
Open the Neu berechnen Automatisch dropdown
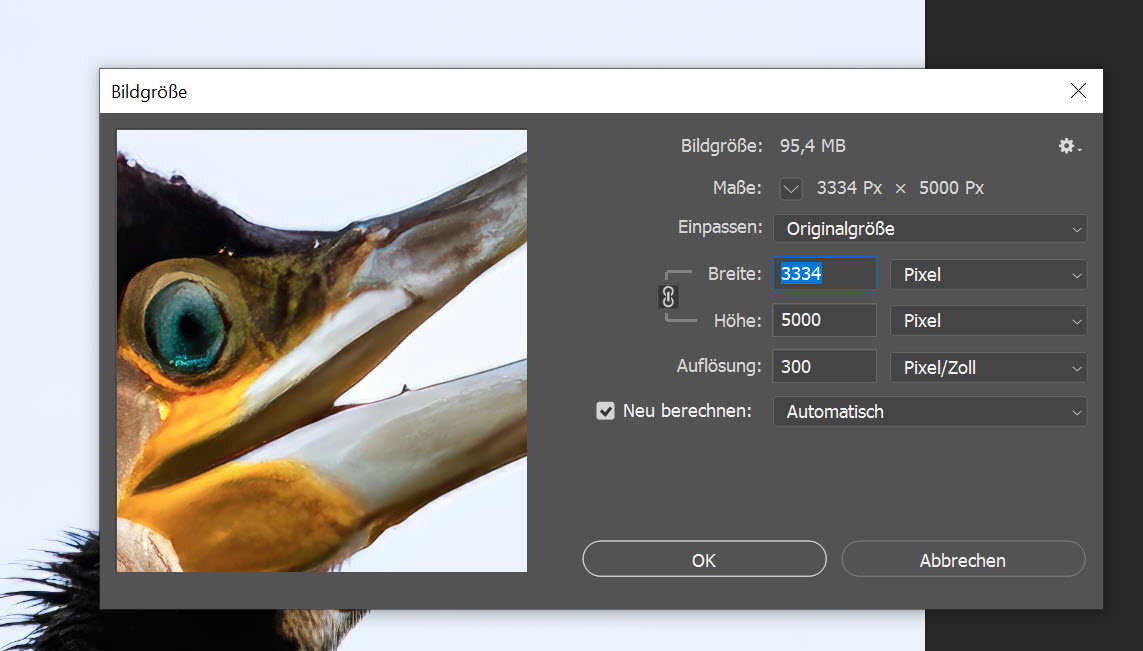tap(929, 412)
